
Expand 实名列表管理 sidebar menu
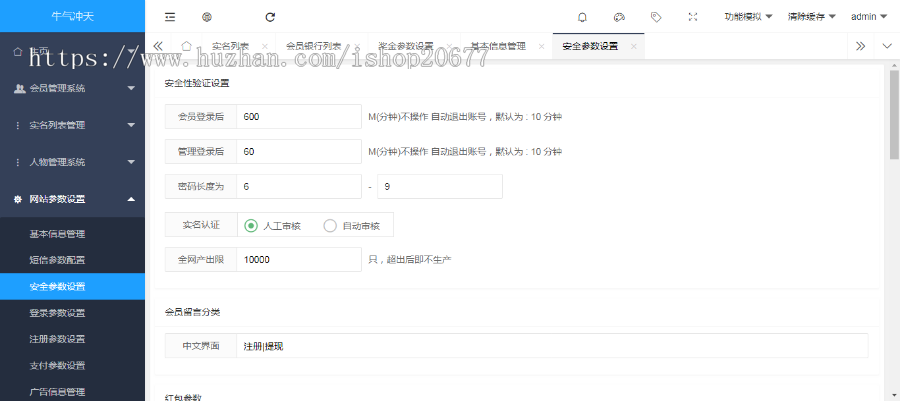(x=72, y=125)
